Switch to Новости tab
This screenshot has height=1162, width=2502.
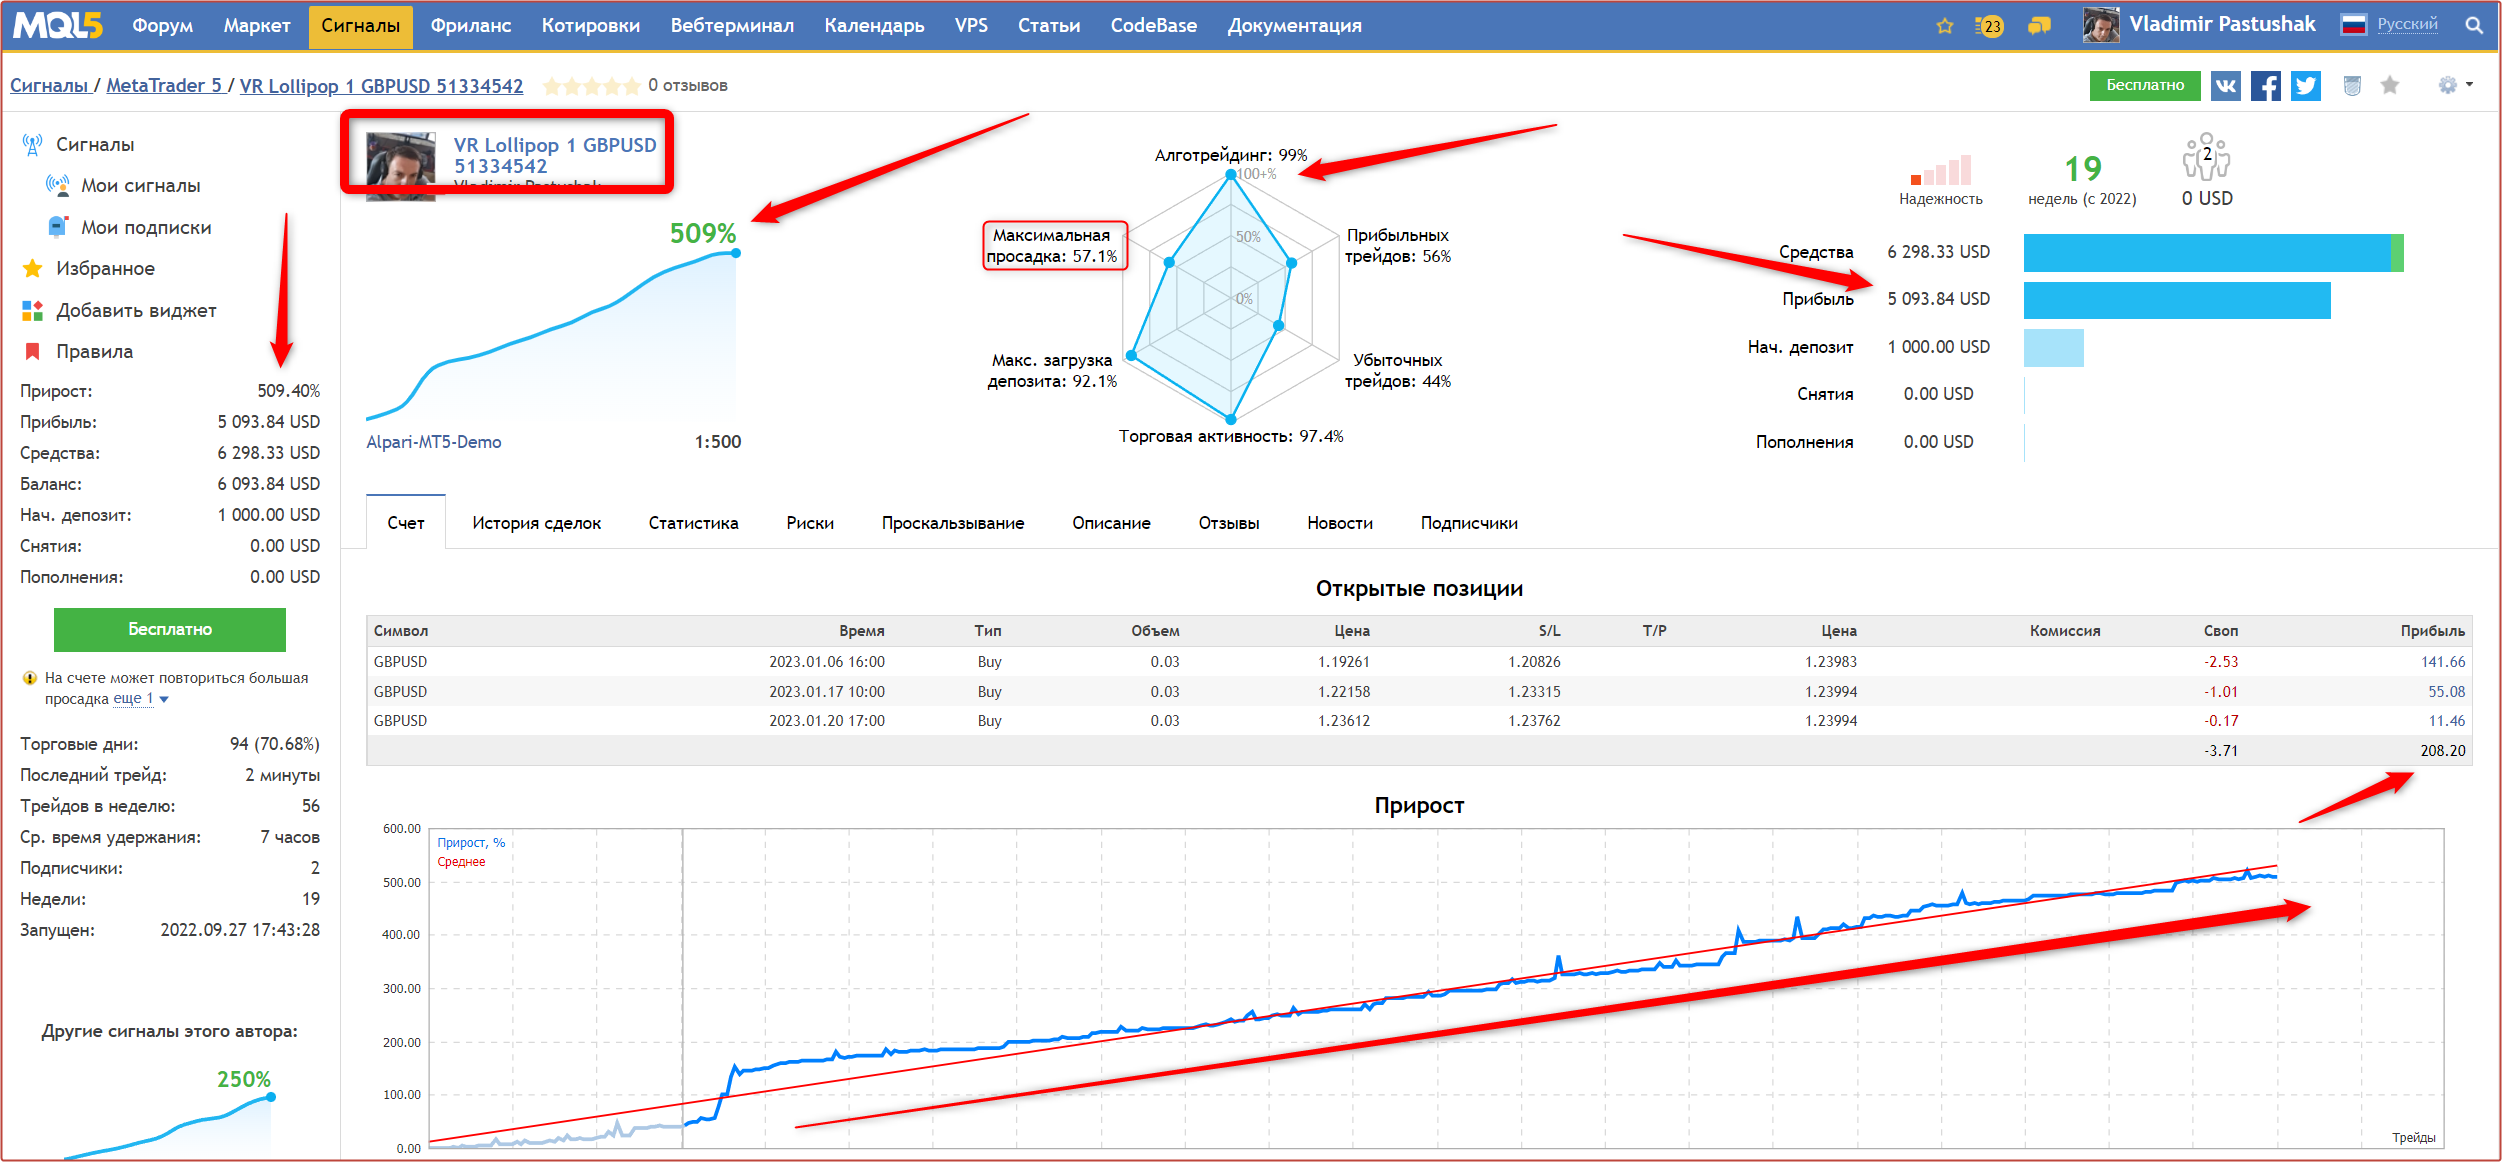[1340, 523]
